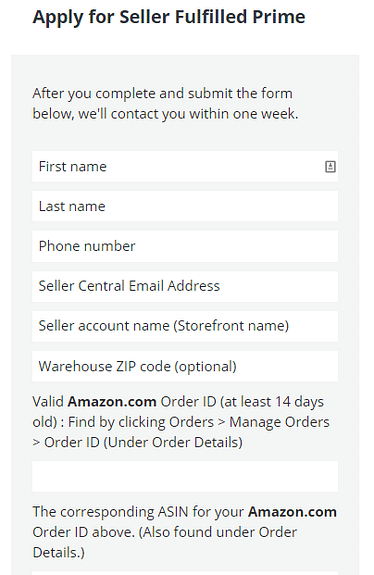Click the 'Valid' word starting Order ID label

[x=48, y=402]
